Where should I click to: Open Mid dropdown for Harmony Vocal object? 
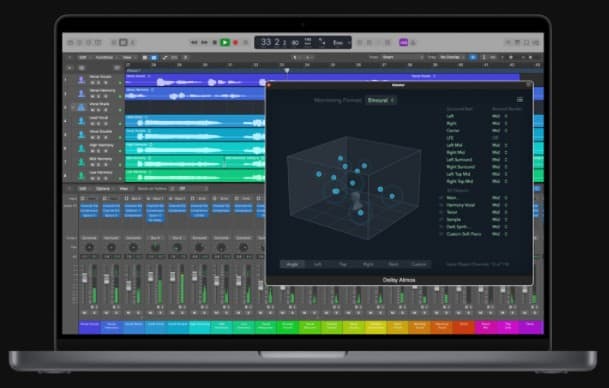coord(499,205)
